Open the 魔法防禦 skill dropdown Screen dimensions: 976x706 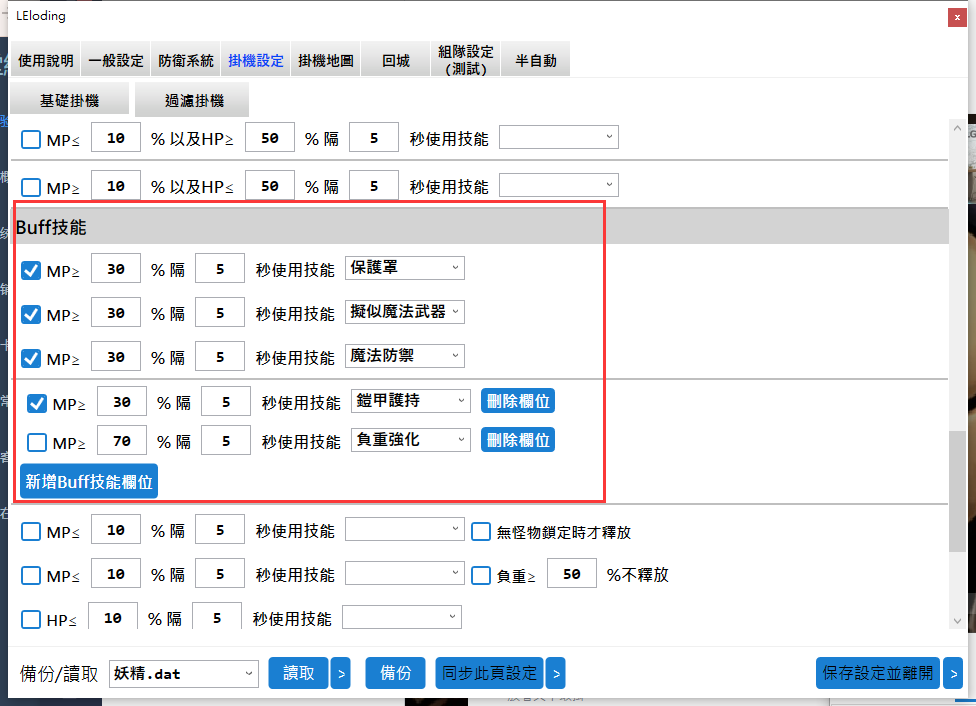coord(405,355)
